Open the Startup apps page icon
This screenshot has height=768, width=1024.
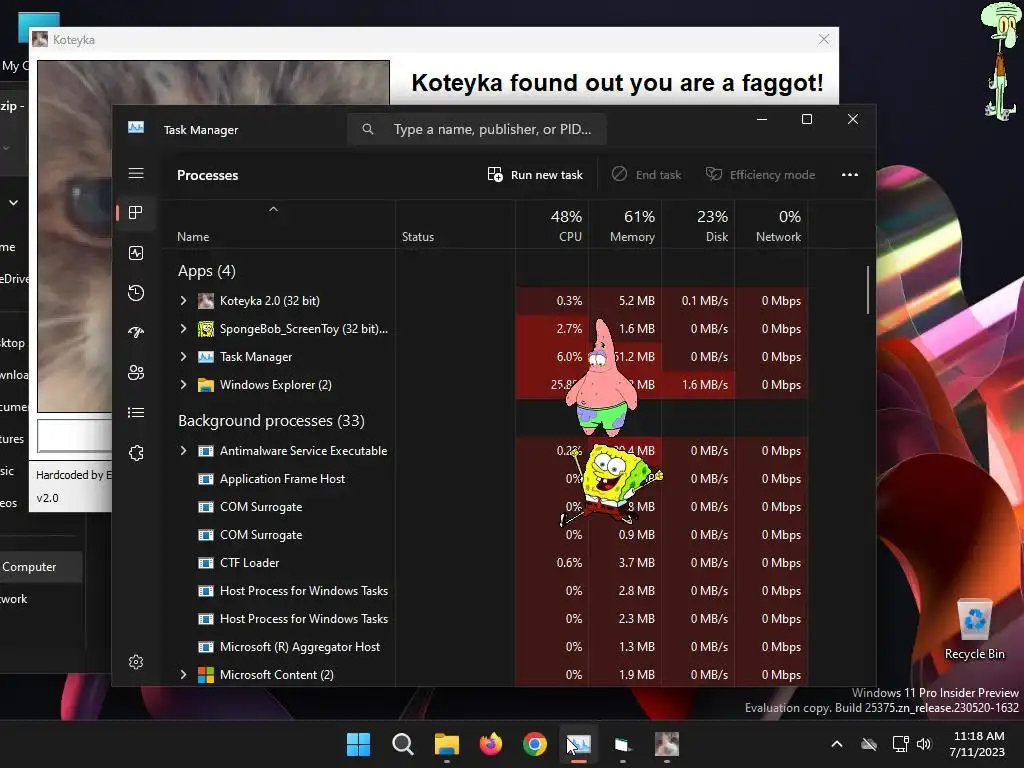(136, 332)
